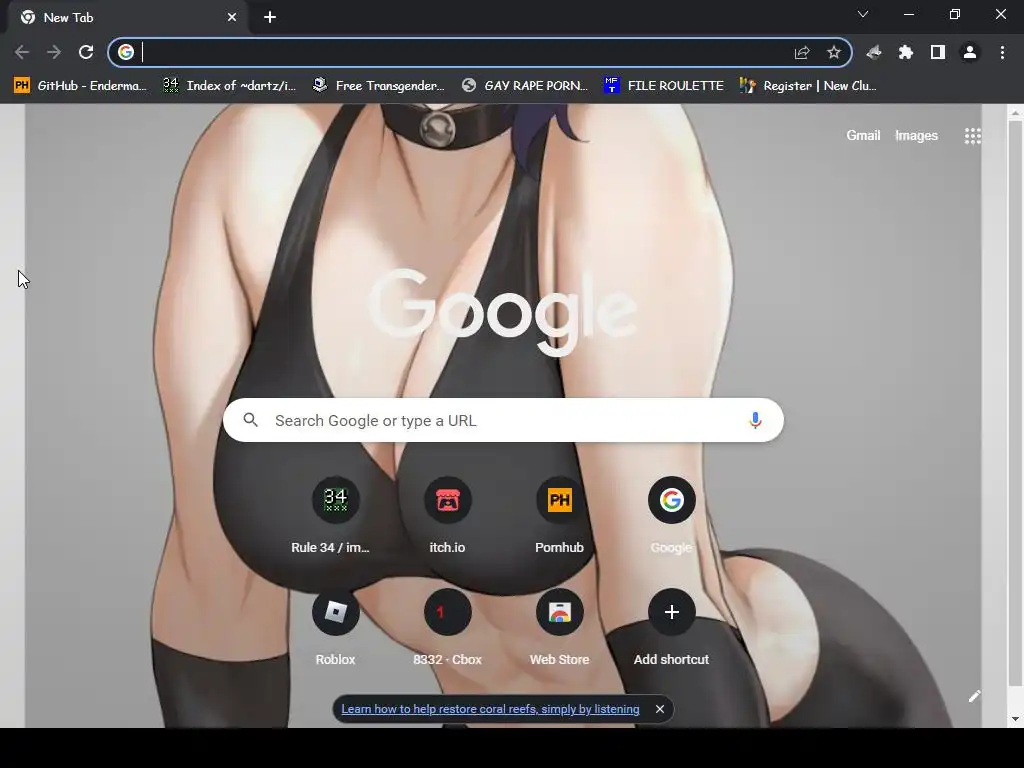The width and height of the screenshot is (1024, 768).
Task: Click the page scrollbar down arrow
Action: (1015, 719)
